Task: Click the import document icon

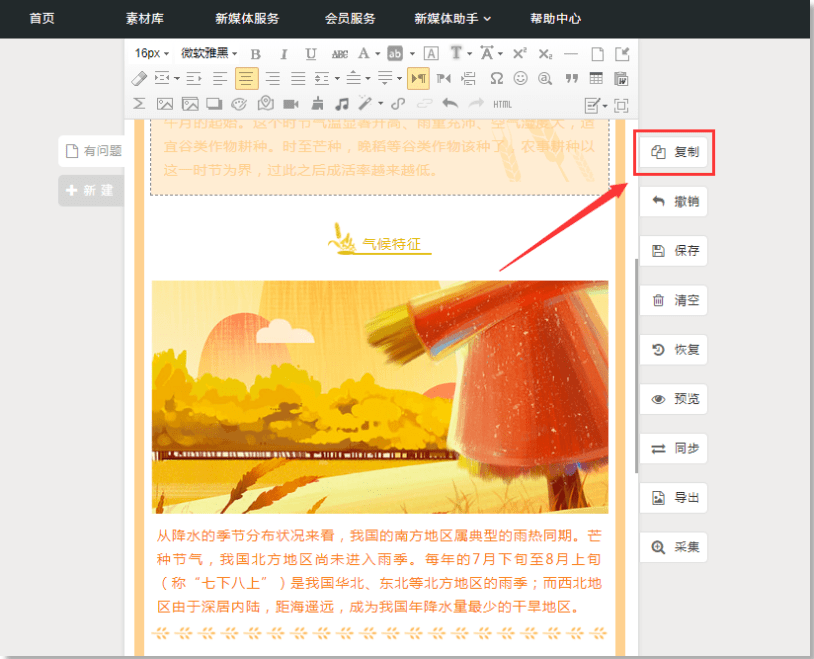Action: click(x=621, y=53)
